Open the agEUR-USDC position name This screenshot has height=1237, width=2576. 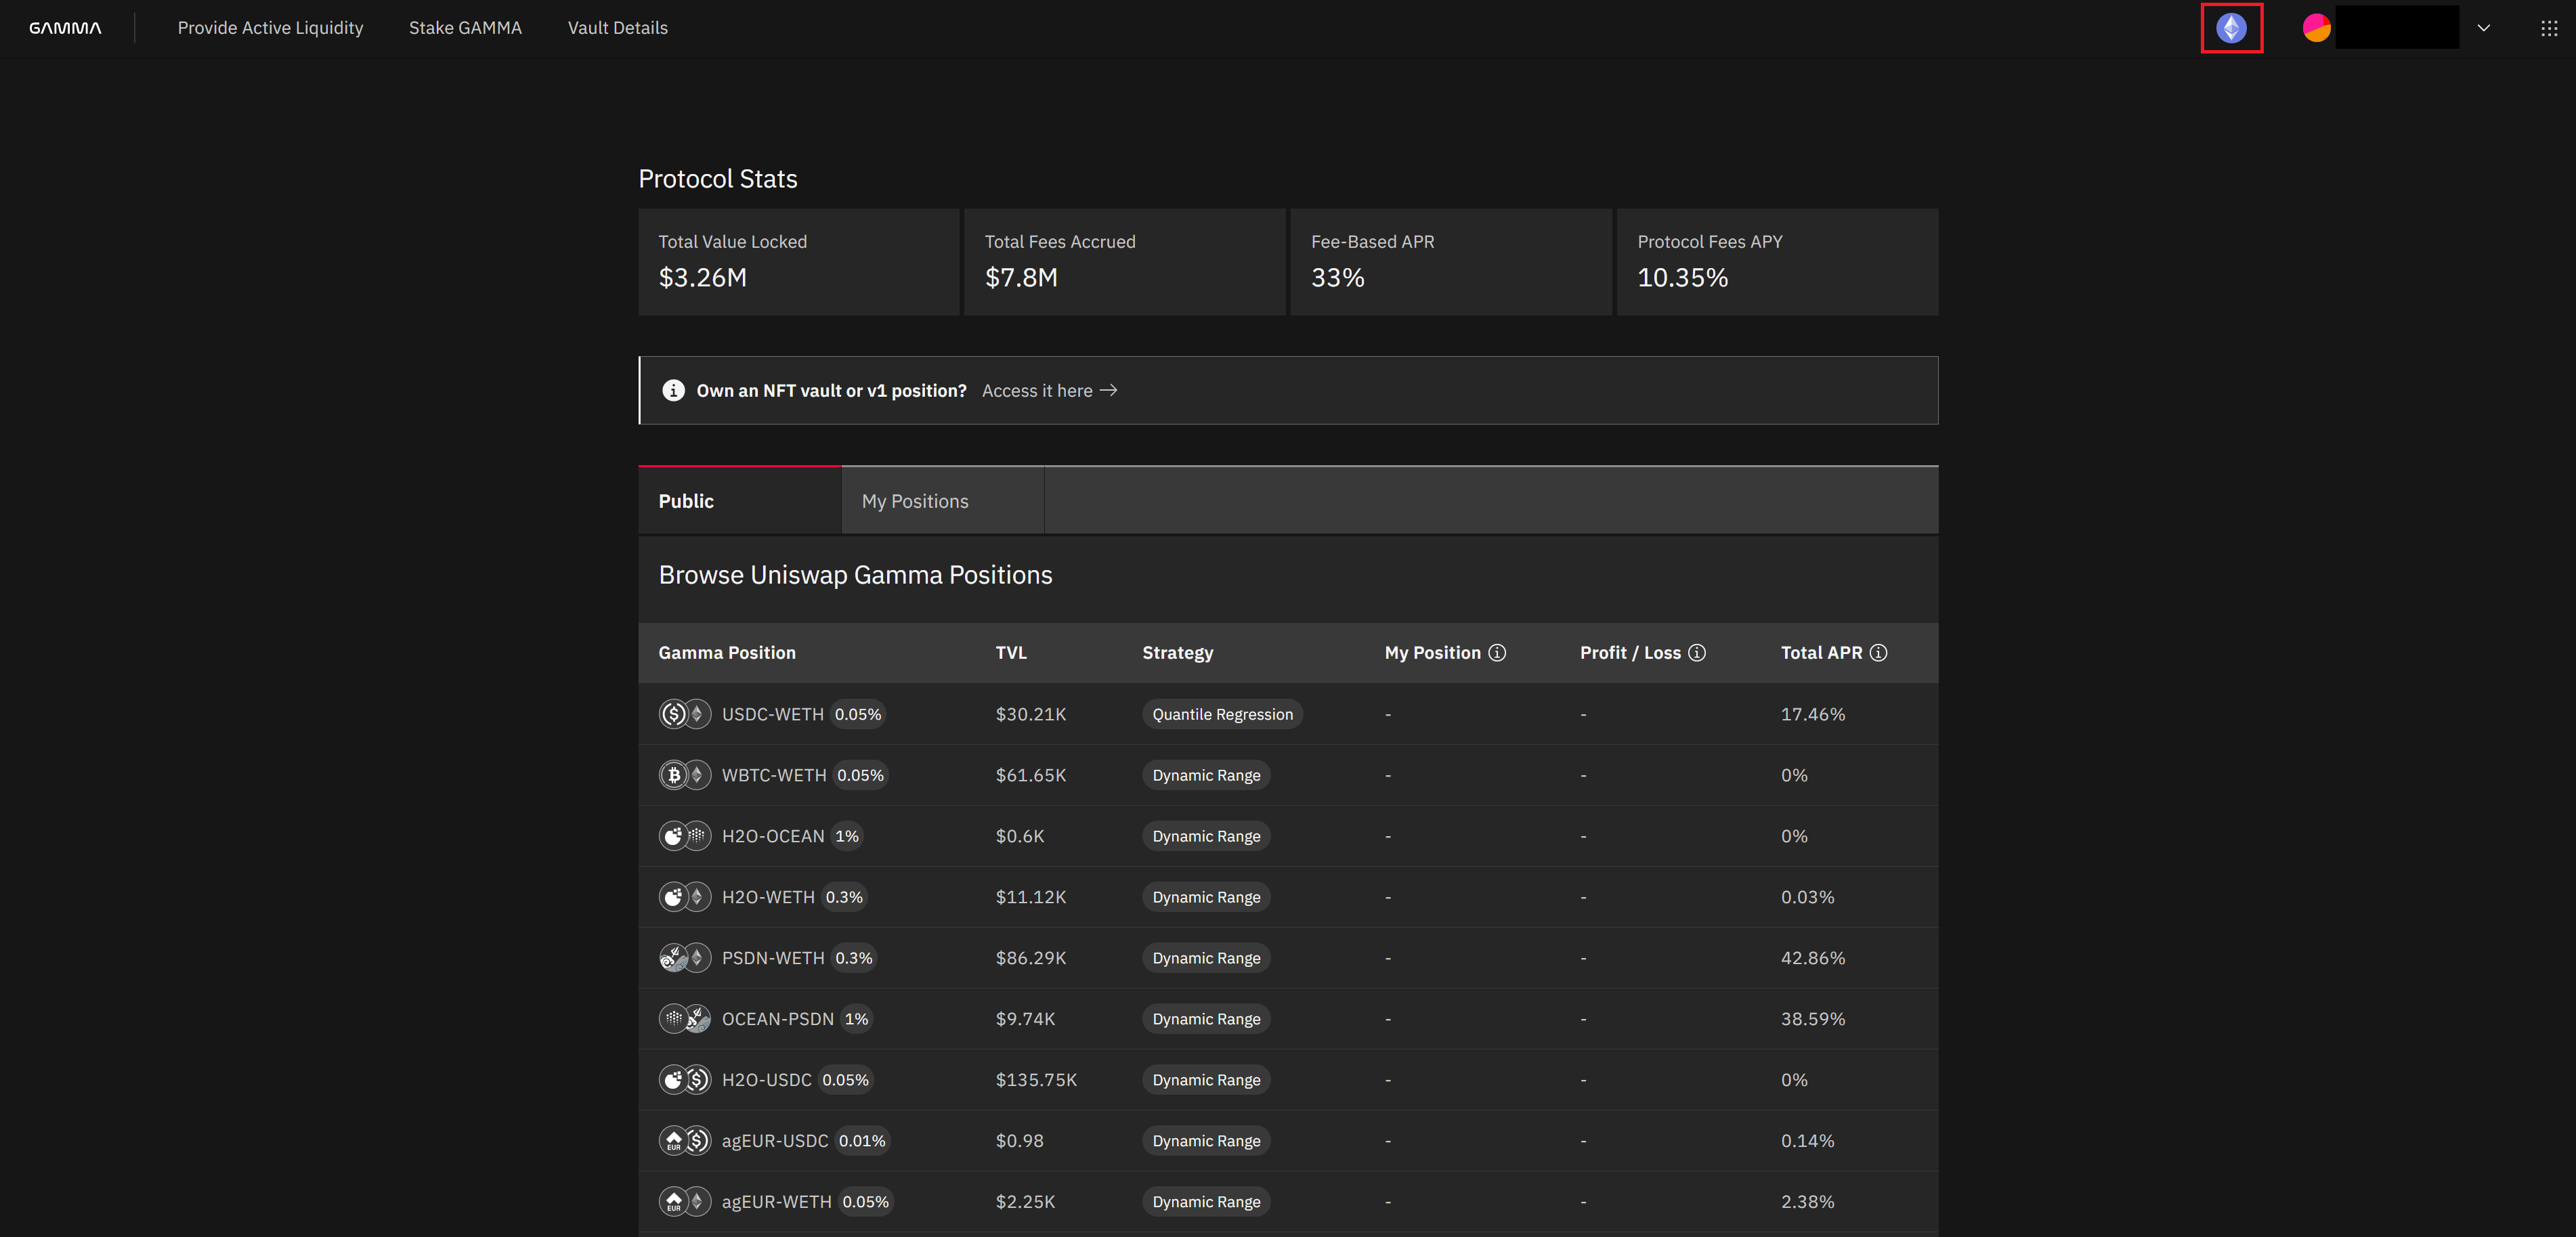[775, 1141]
